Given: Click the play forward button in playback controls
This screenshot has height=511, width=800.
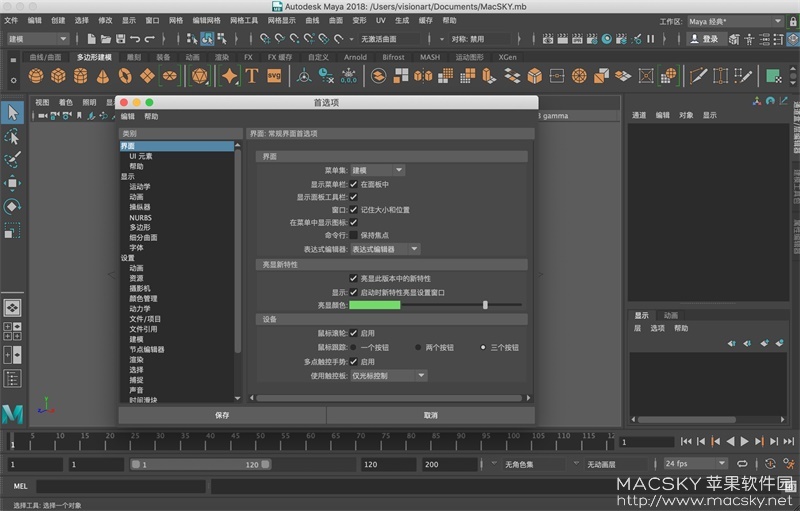Looking at the screenshot, I should pyautogui.click(x=744, y=442).
